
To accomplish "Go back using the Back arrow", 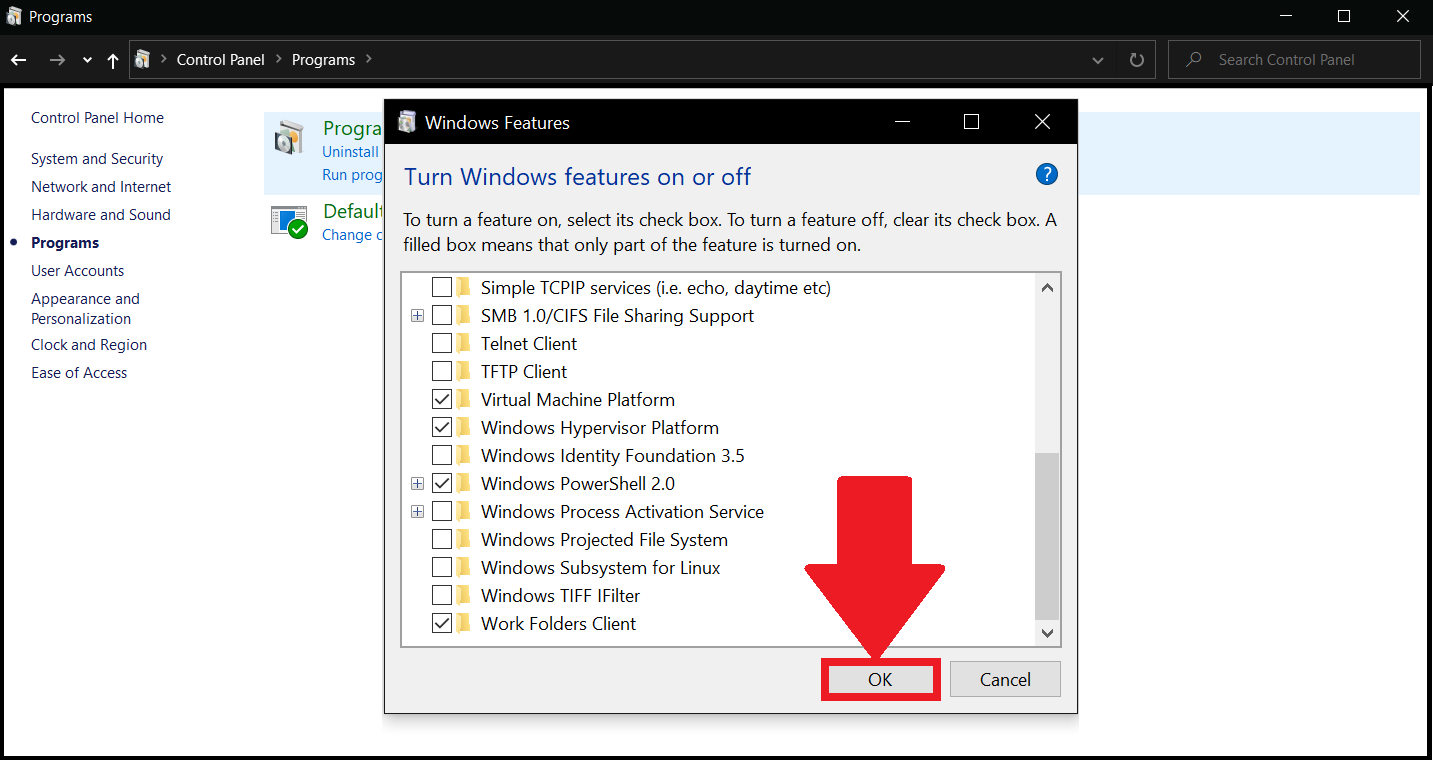I will (18, 60).
